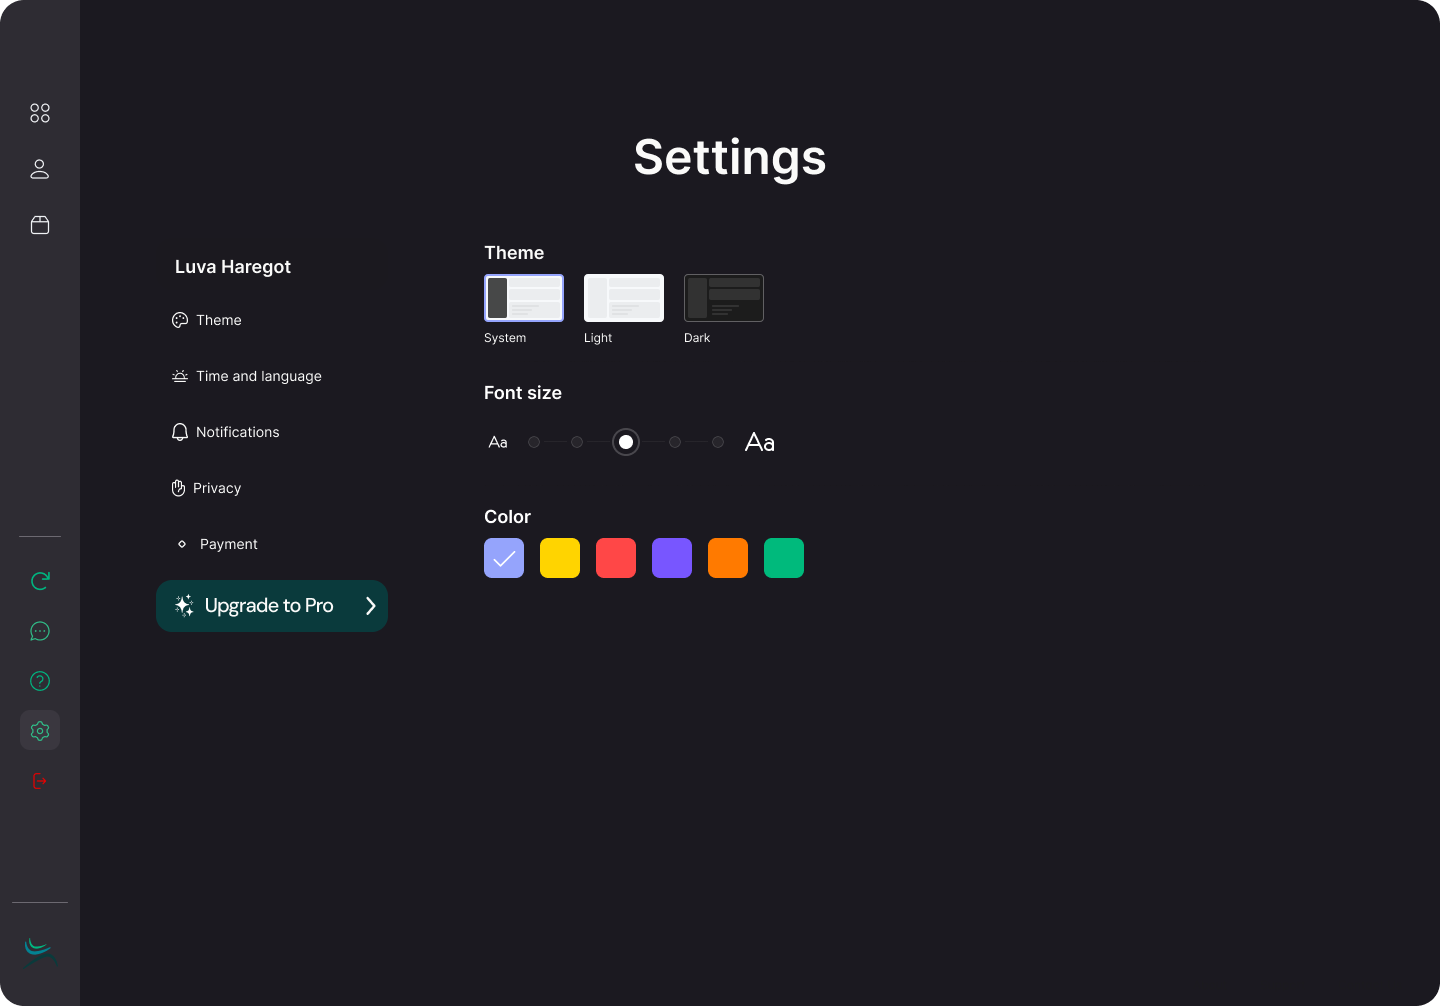
Task: Open the help question mark icon
Action: (40, 681)
